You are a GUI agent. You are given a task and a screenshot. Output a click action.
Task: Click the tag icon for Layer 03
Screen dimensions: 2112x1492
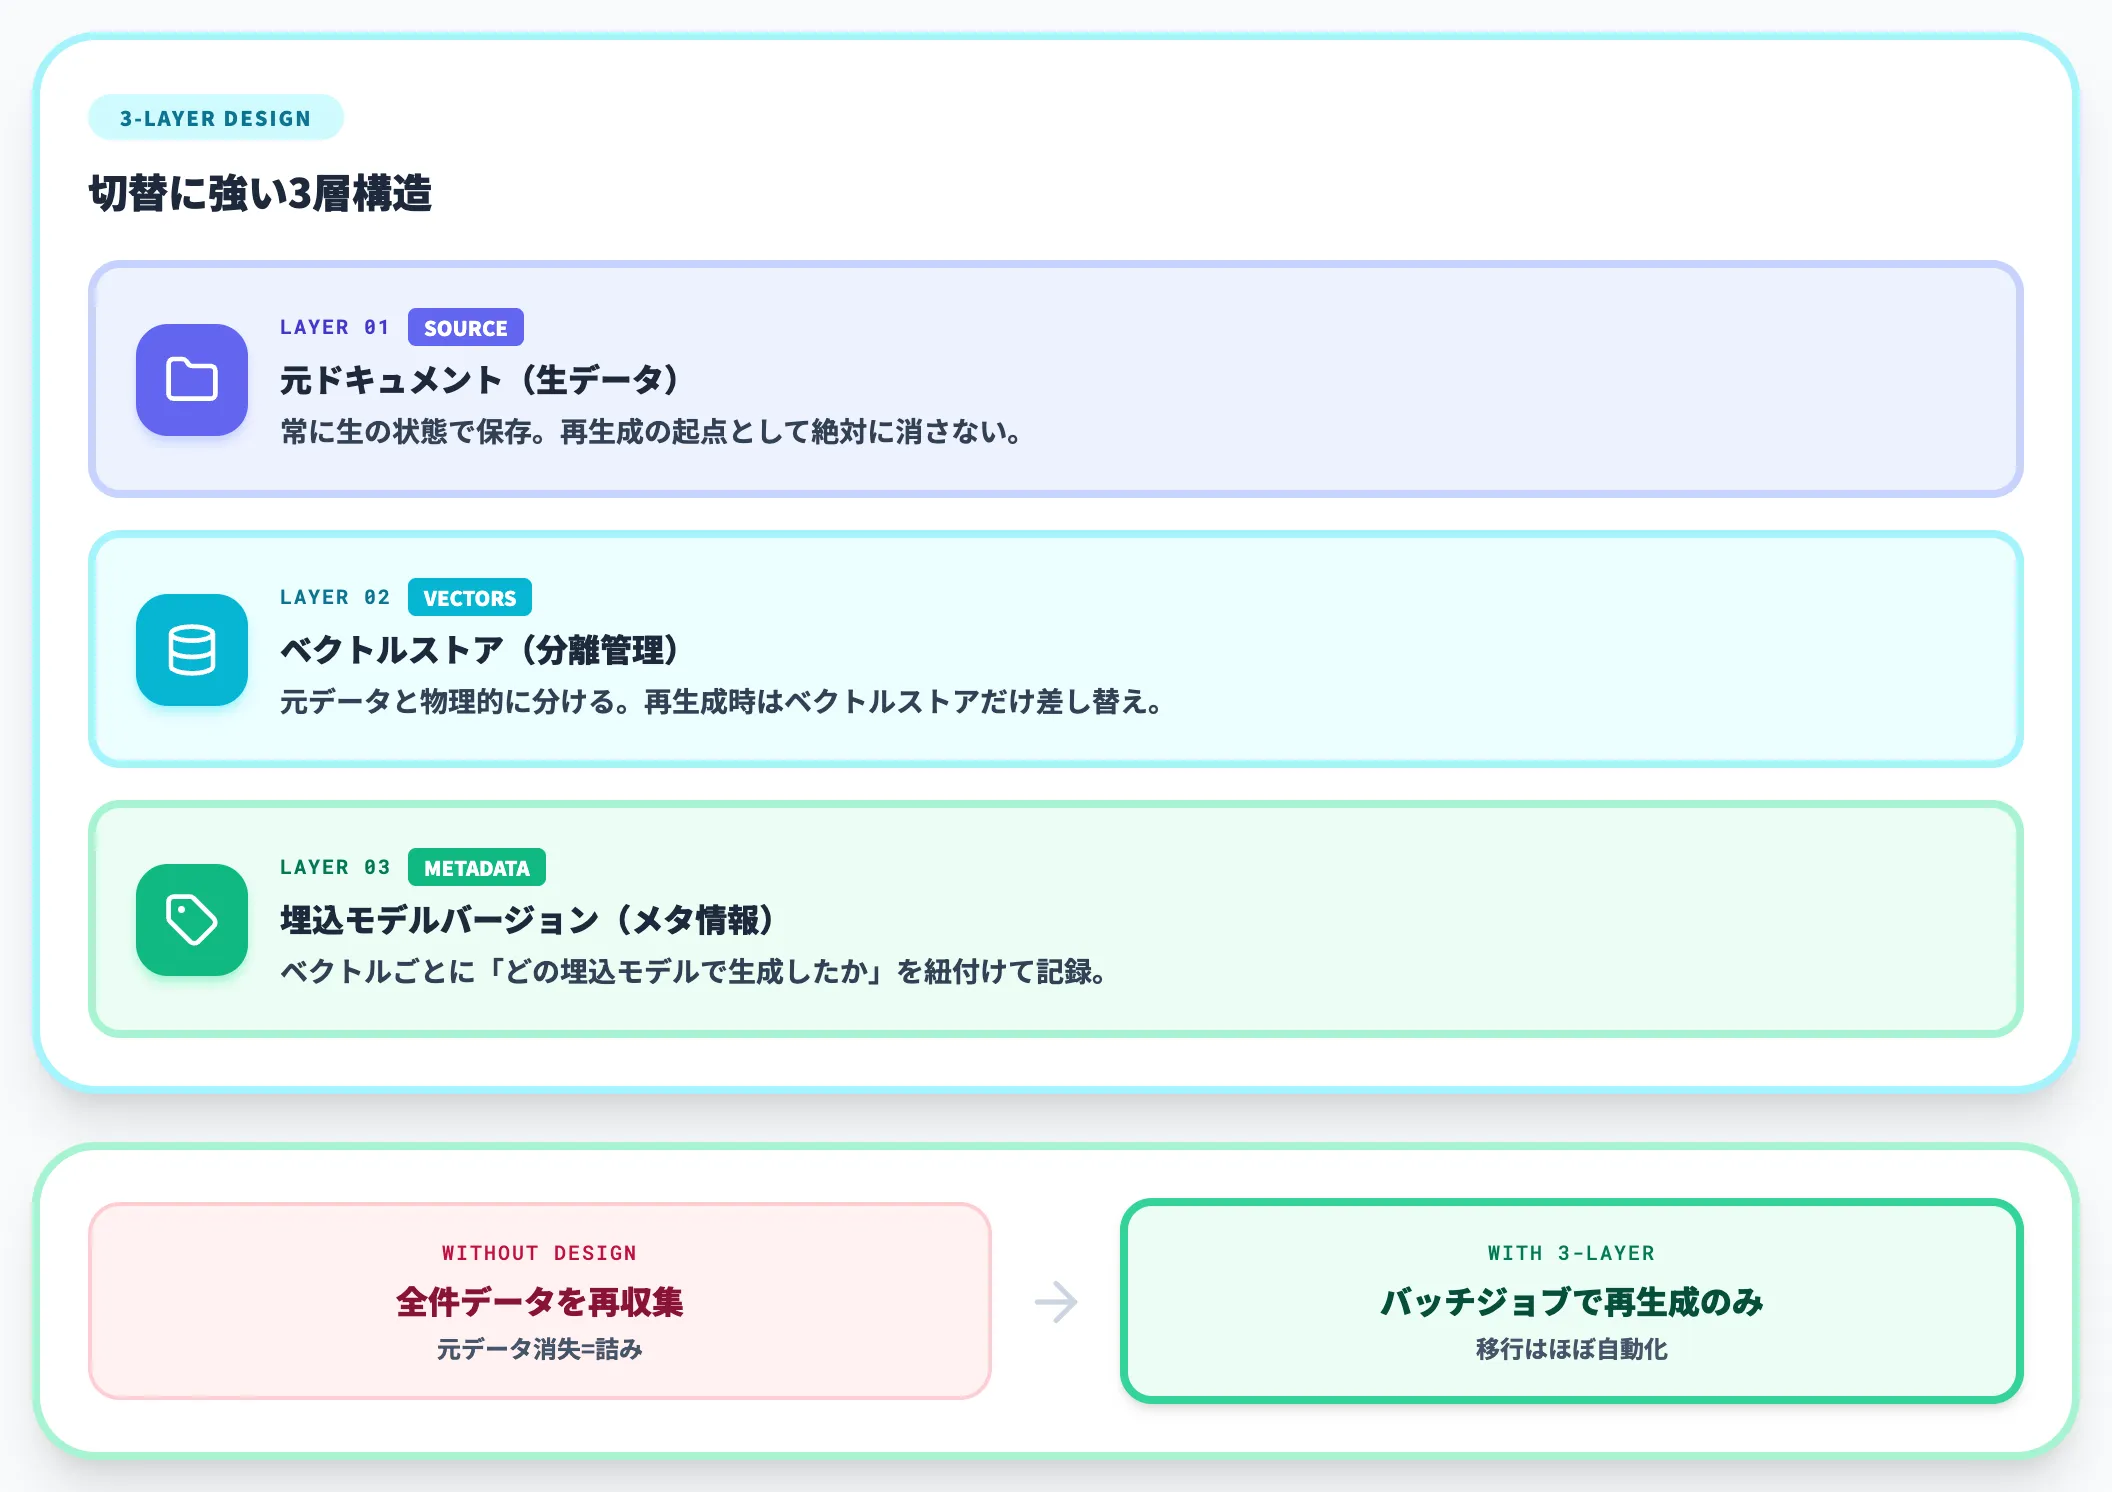(x=192, y=920)
